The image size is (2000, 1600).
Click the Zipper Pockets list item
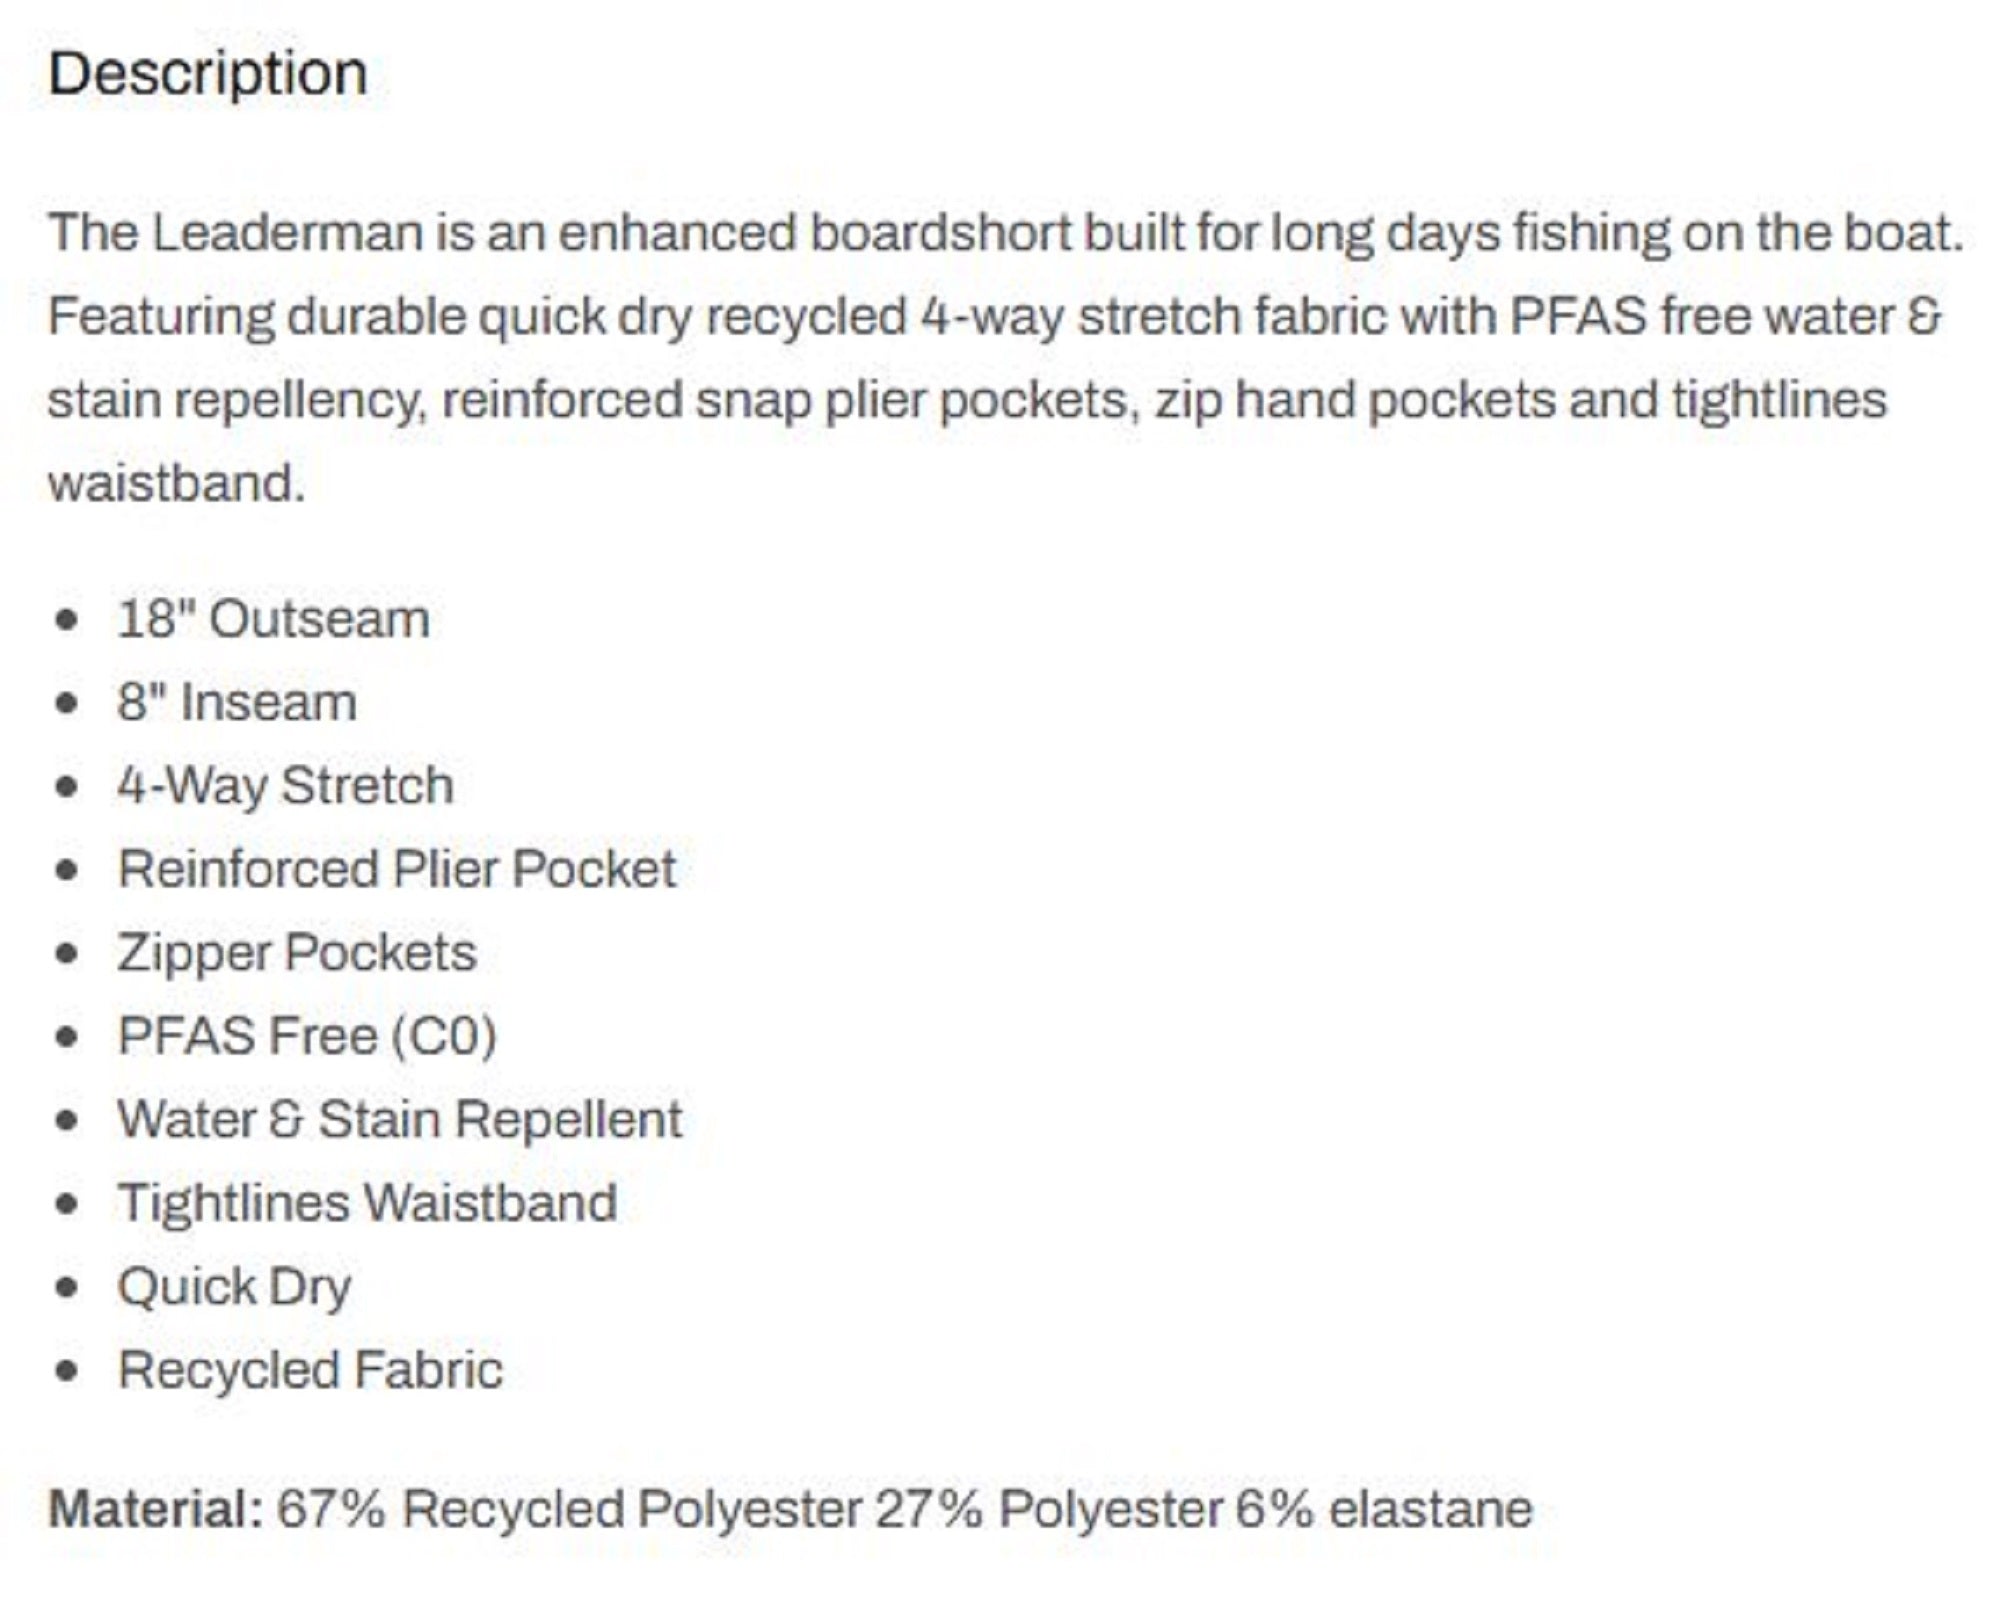tap(297, 952)
